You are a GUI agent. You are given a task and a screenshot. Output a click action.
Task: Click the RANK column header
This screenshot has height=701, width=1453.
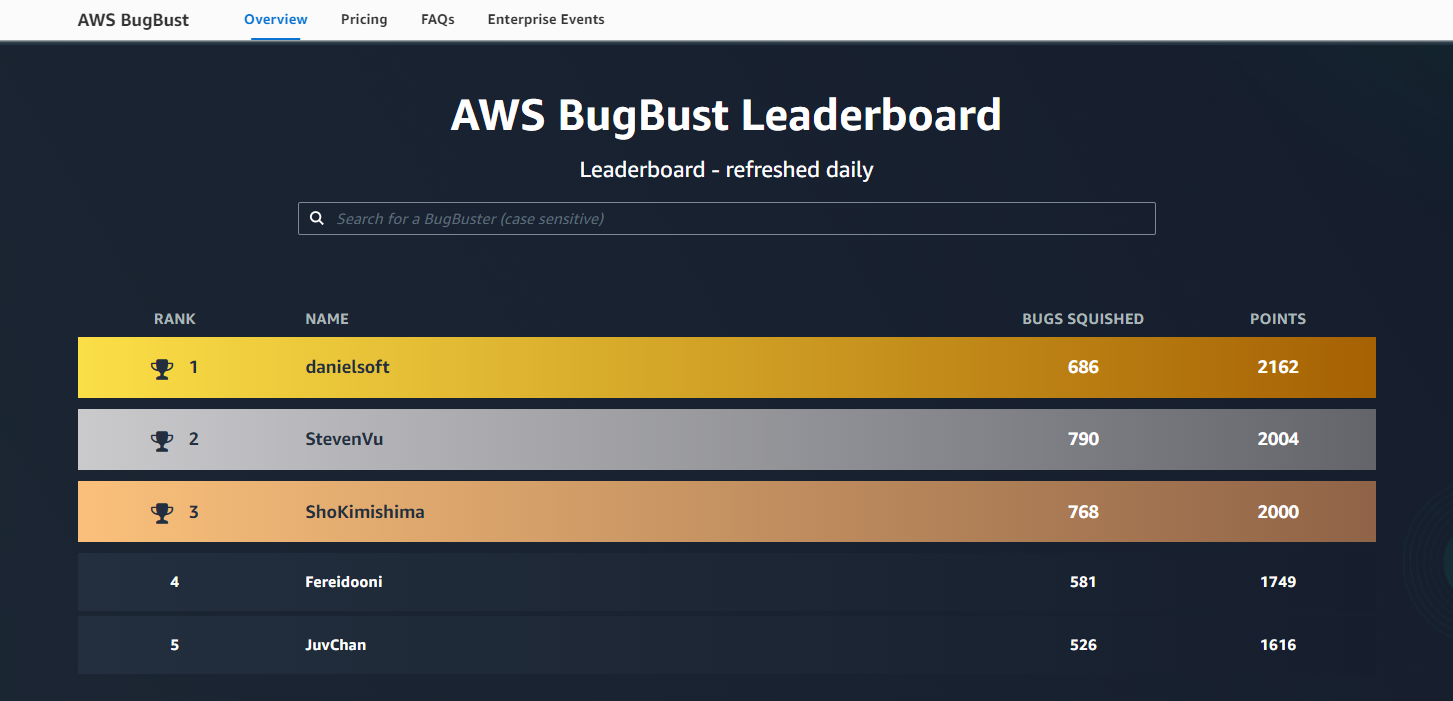[175, 319]
